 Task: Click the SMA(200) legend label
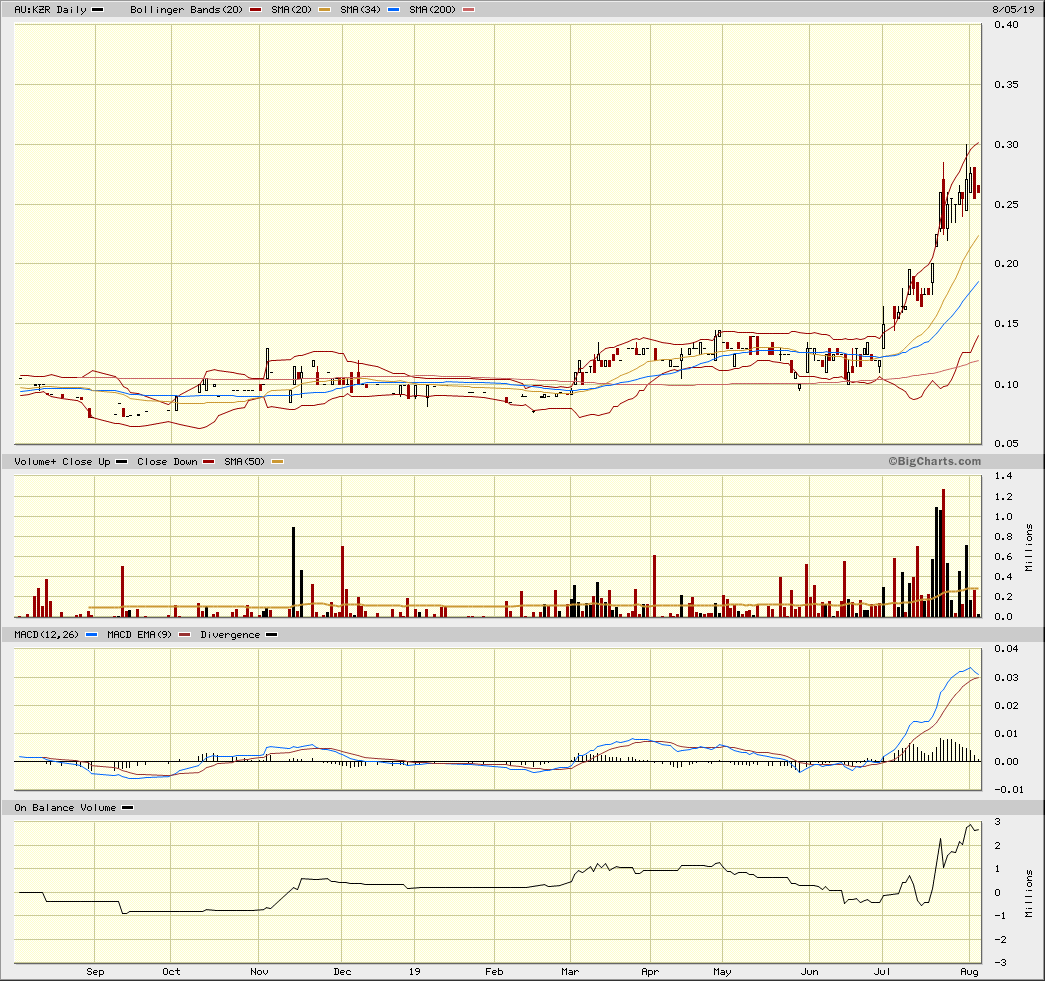pyautogui.click(x=433, y=9)
